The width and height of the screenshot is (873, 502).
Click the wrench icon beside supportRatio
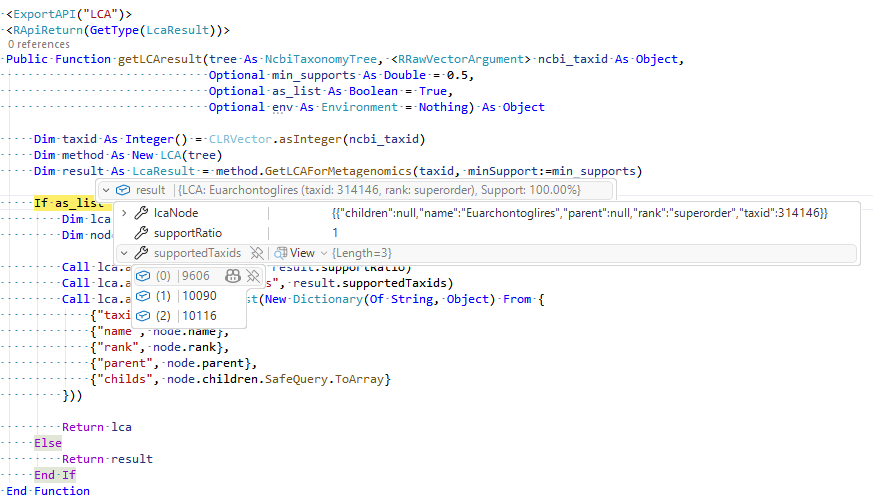coord(141,233)
